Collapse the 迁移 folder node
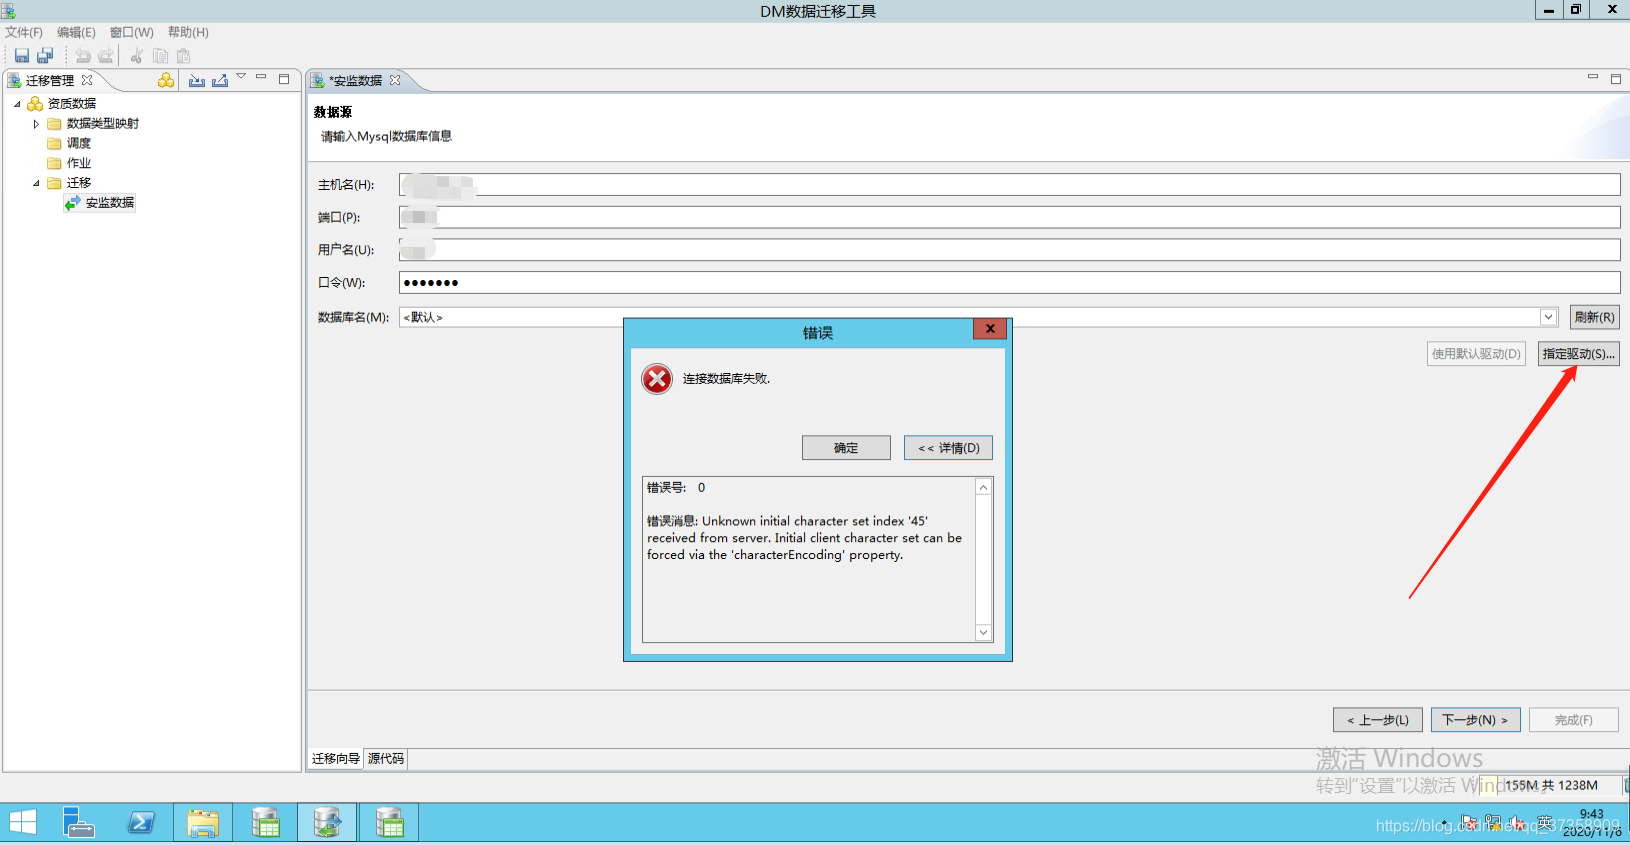This screenshot has height=845, width=1630. (x=36, y=183)
